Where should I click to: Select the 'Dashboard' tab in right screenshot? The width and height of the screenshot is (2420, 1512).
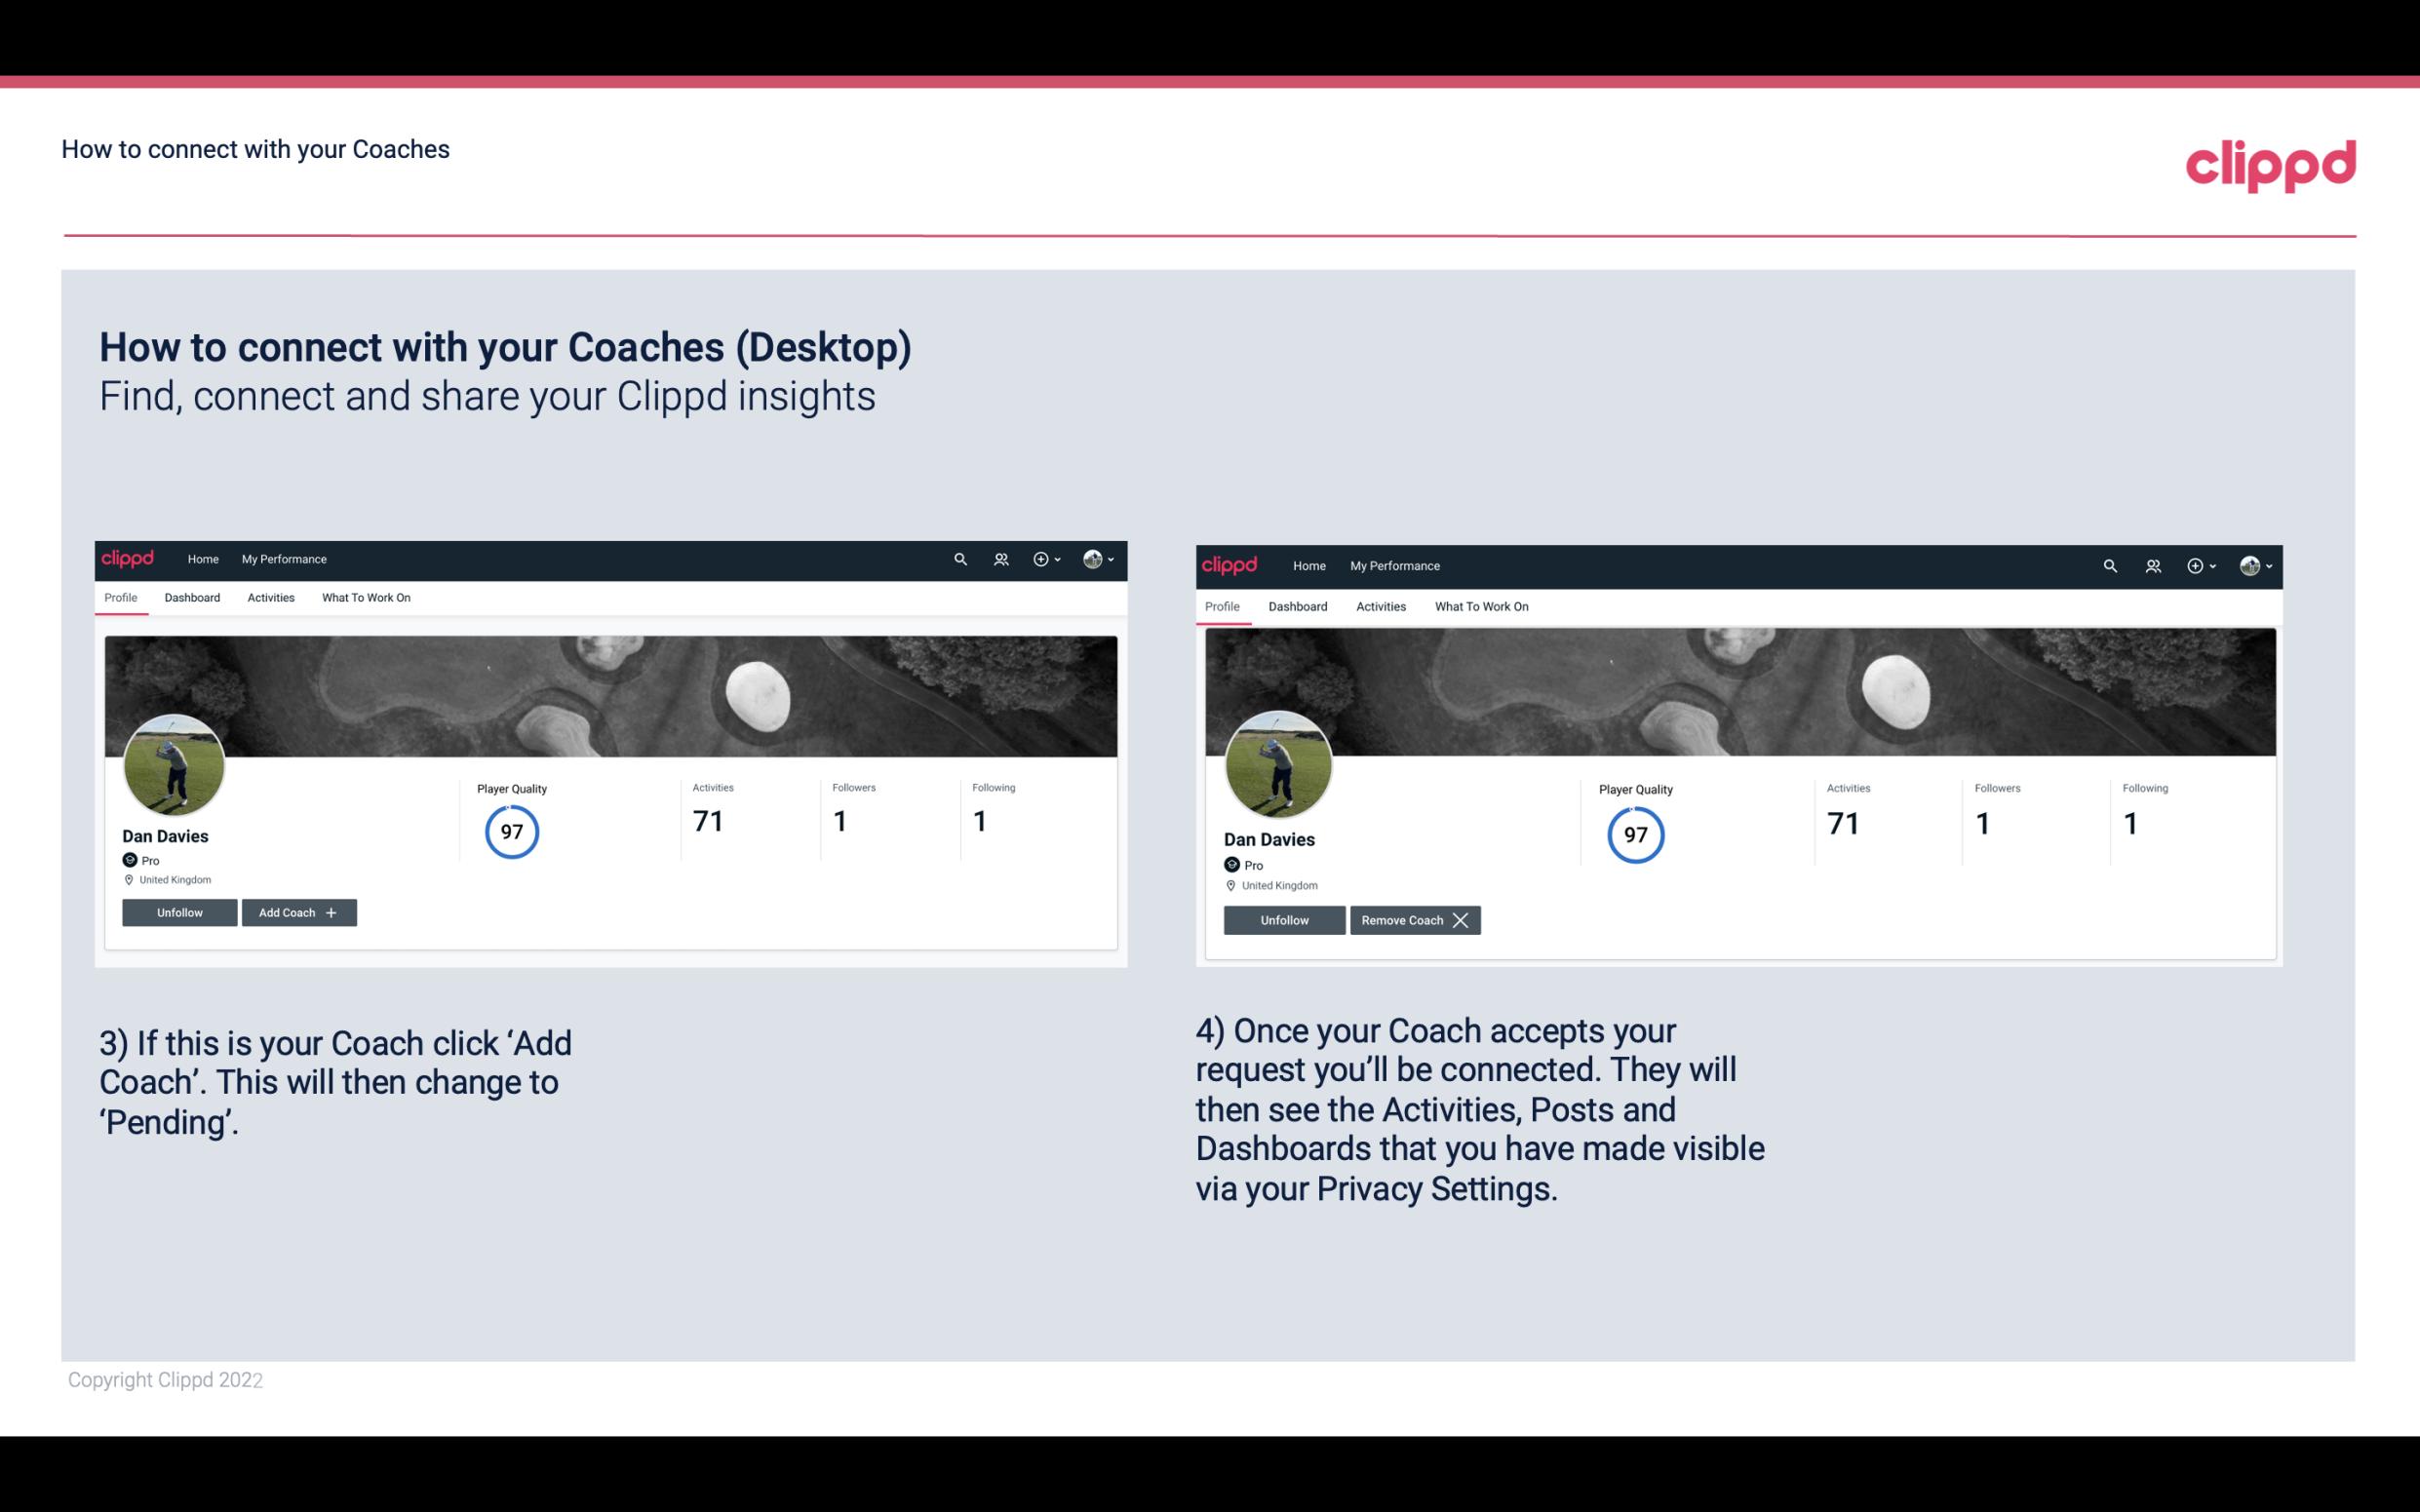pyautogui.click(x=1296, y=604)
